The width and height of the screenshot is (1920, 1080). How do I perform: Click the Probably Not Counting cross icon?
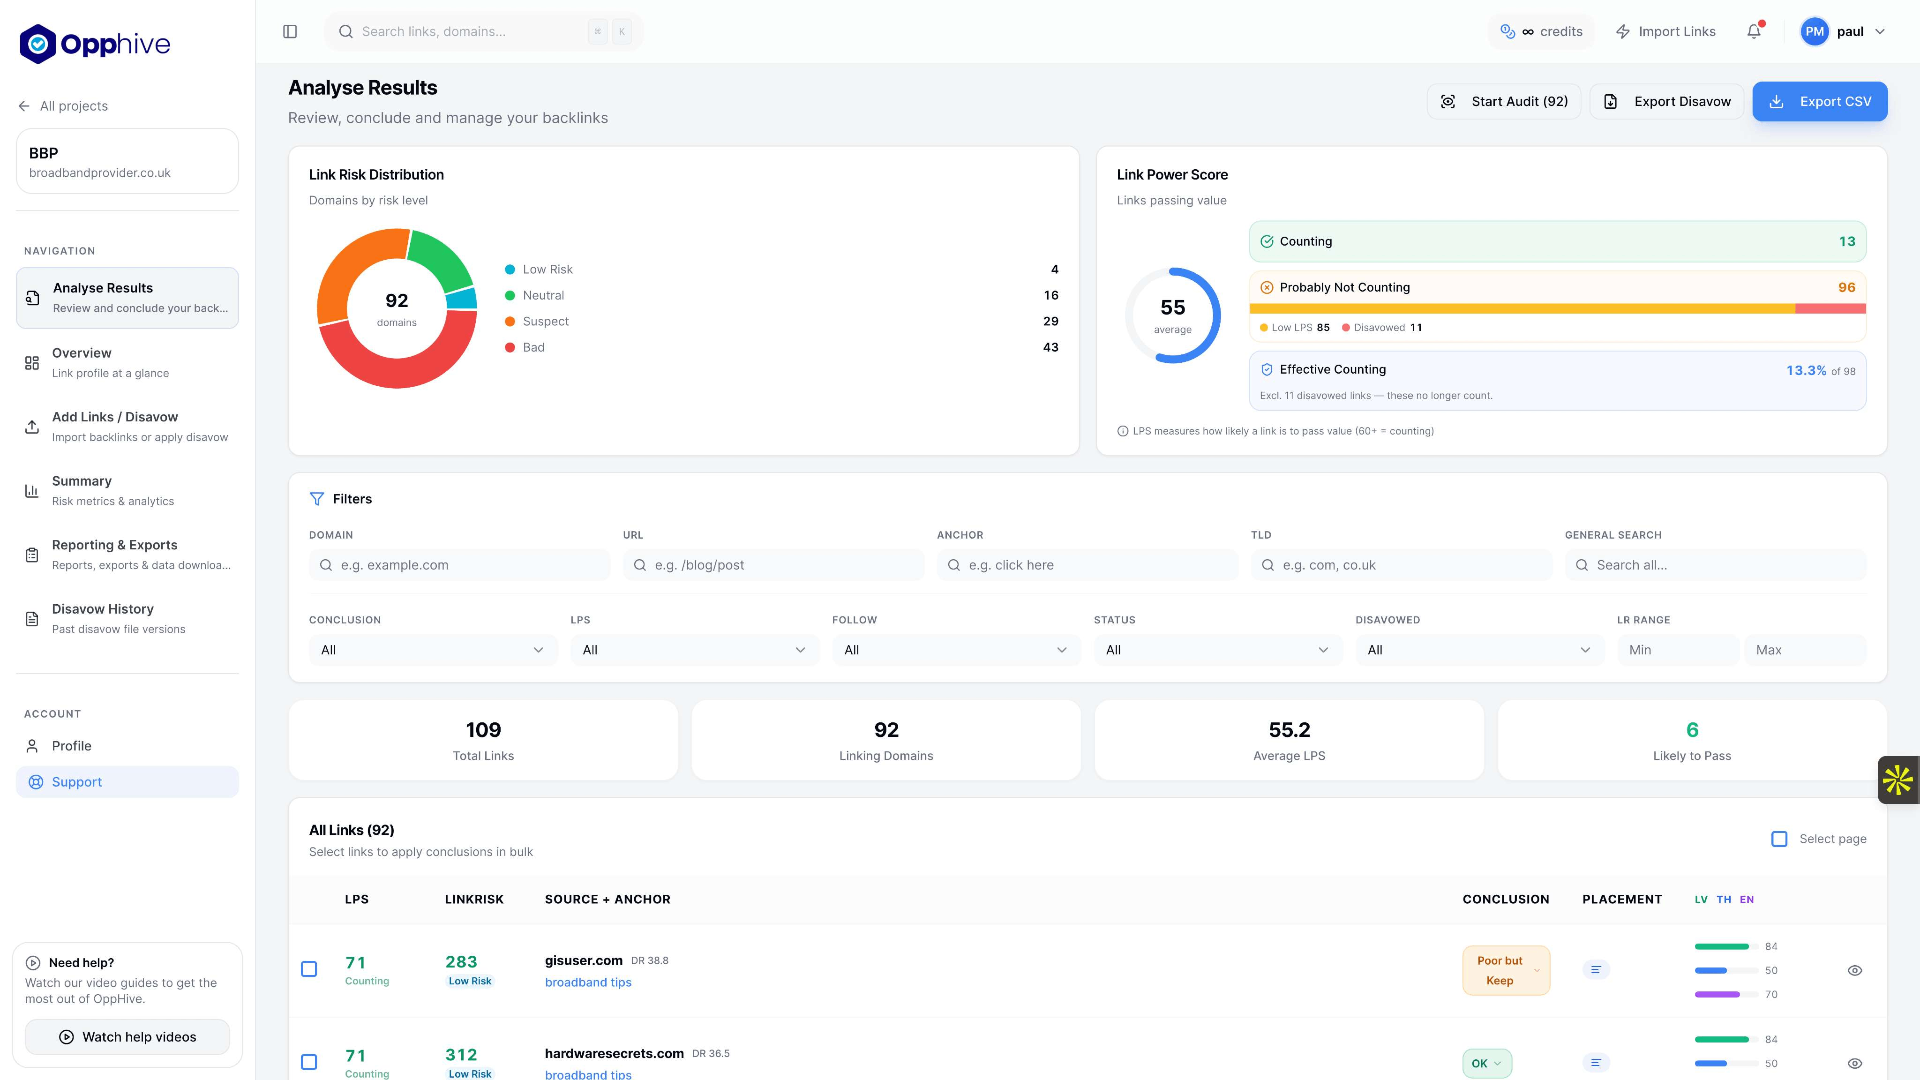tap(1267, 288)
